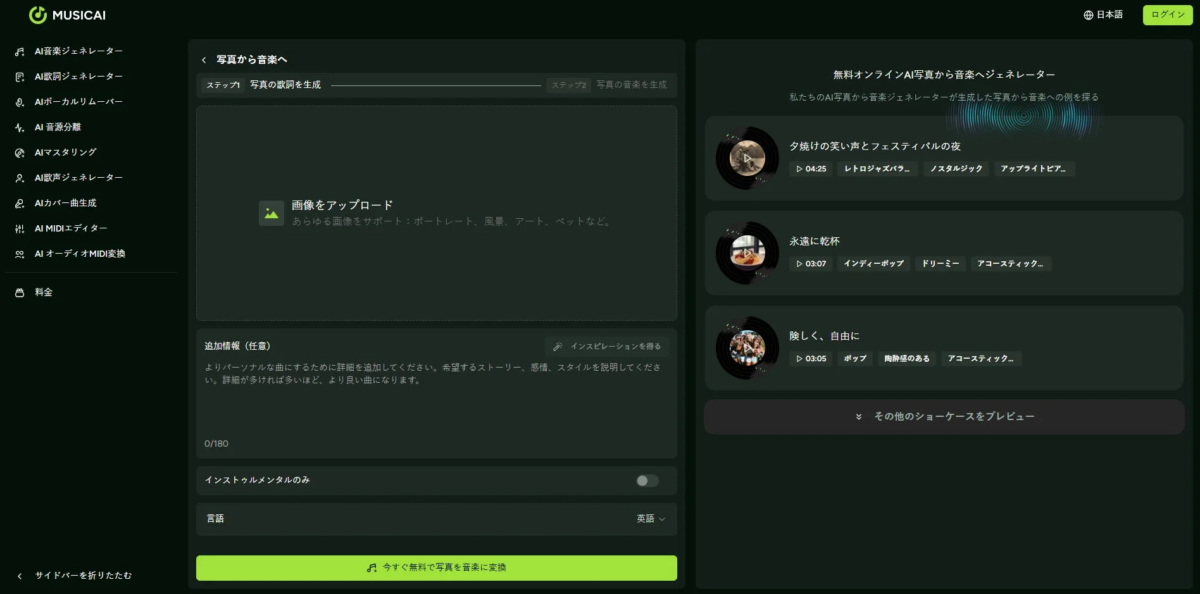Select the AI音楽ジェネレーター sidebar icon
Viewport: 1200px width, 594px height.
click(17, 50)
